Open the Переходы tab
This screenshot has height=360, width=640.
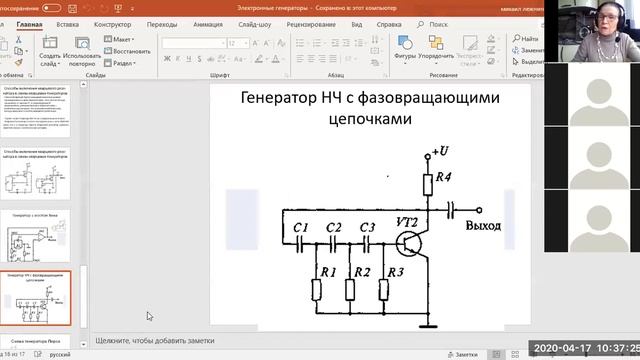tap(162, 24)
